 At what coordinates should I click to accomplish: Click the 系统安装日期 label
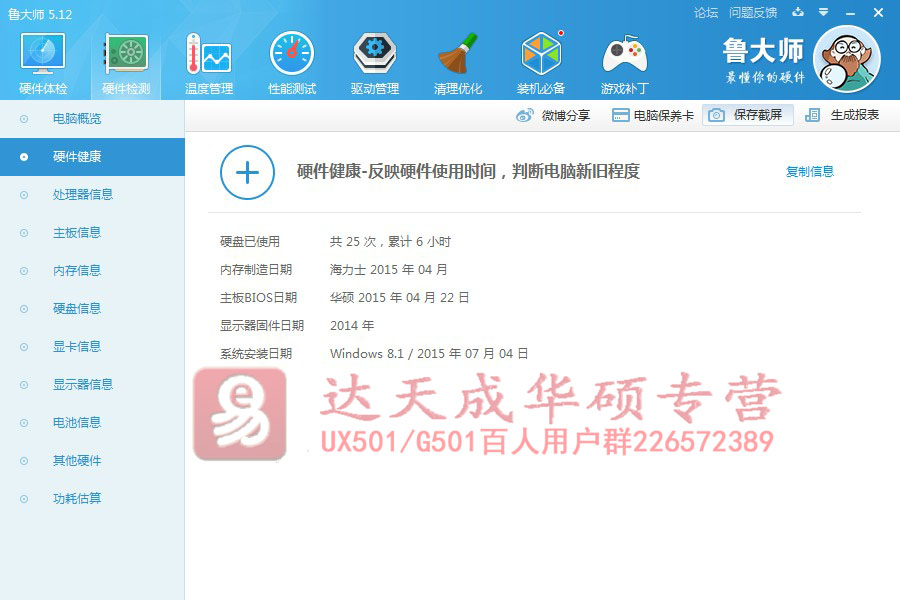pyautogui.click(x=256, y=354)
